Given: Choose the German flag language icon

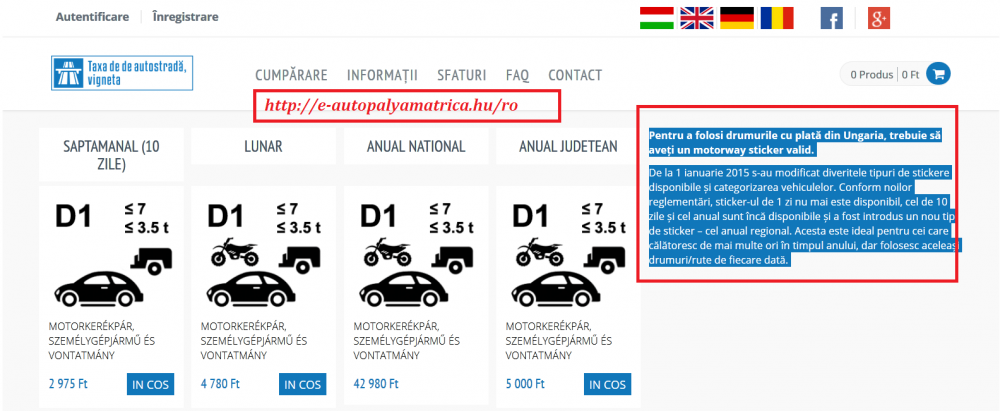Looking at the screenshot, I should 736,17.
